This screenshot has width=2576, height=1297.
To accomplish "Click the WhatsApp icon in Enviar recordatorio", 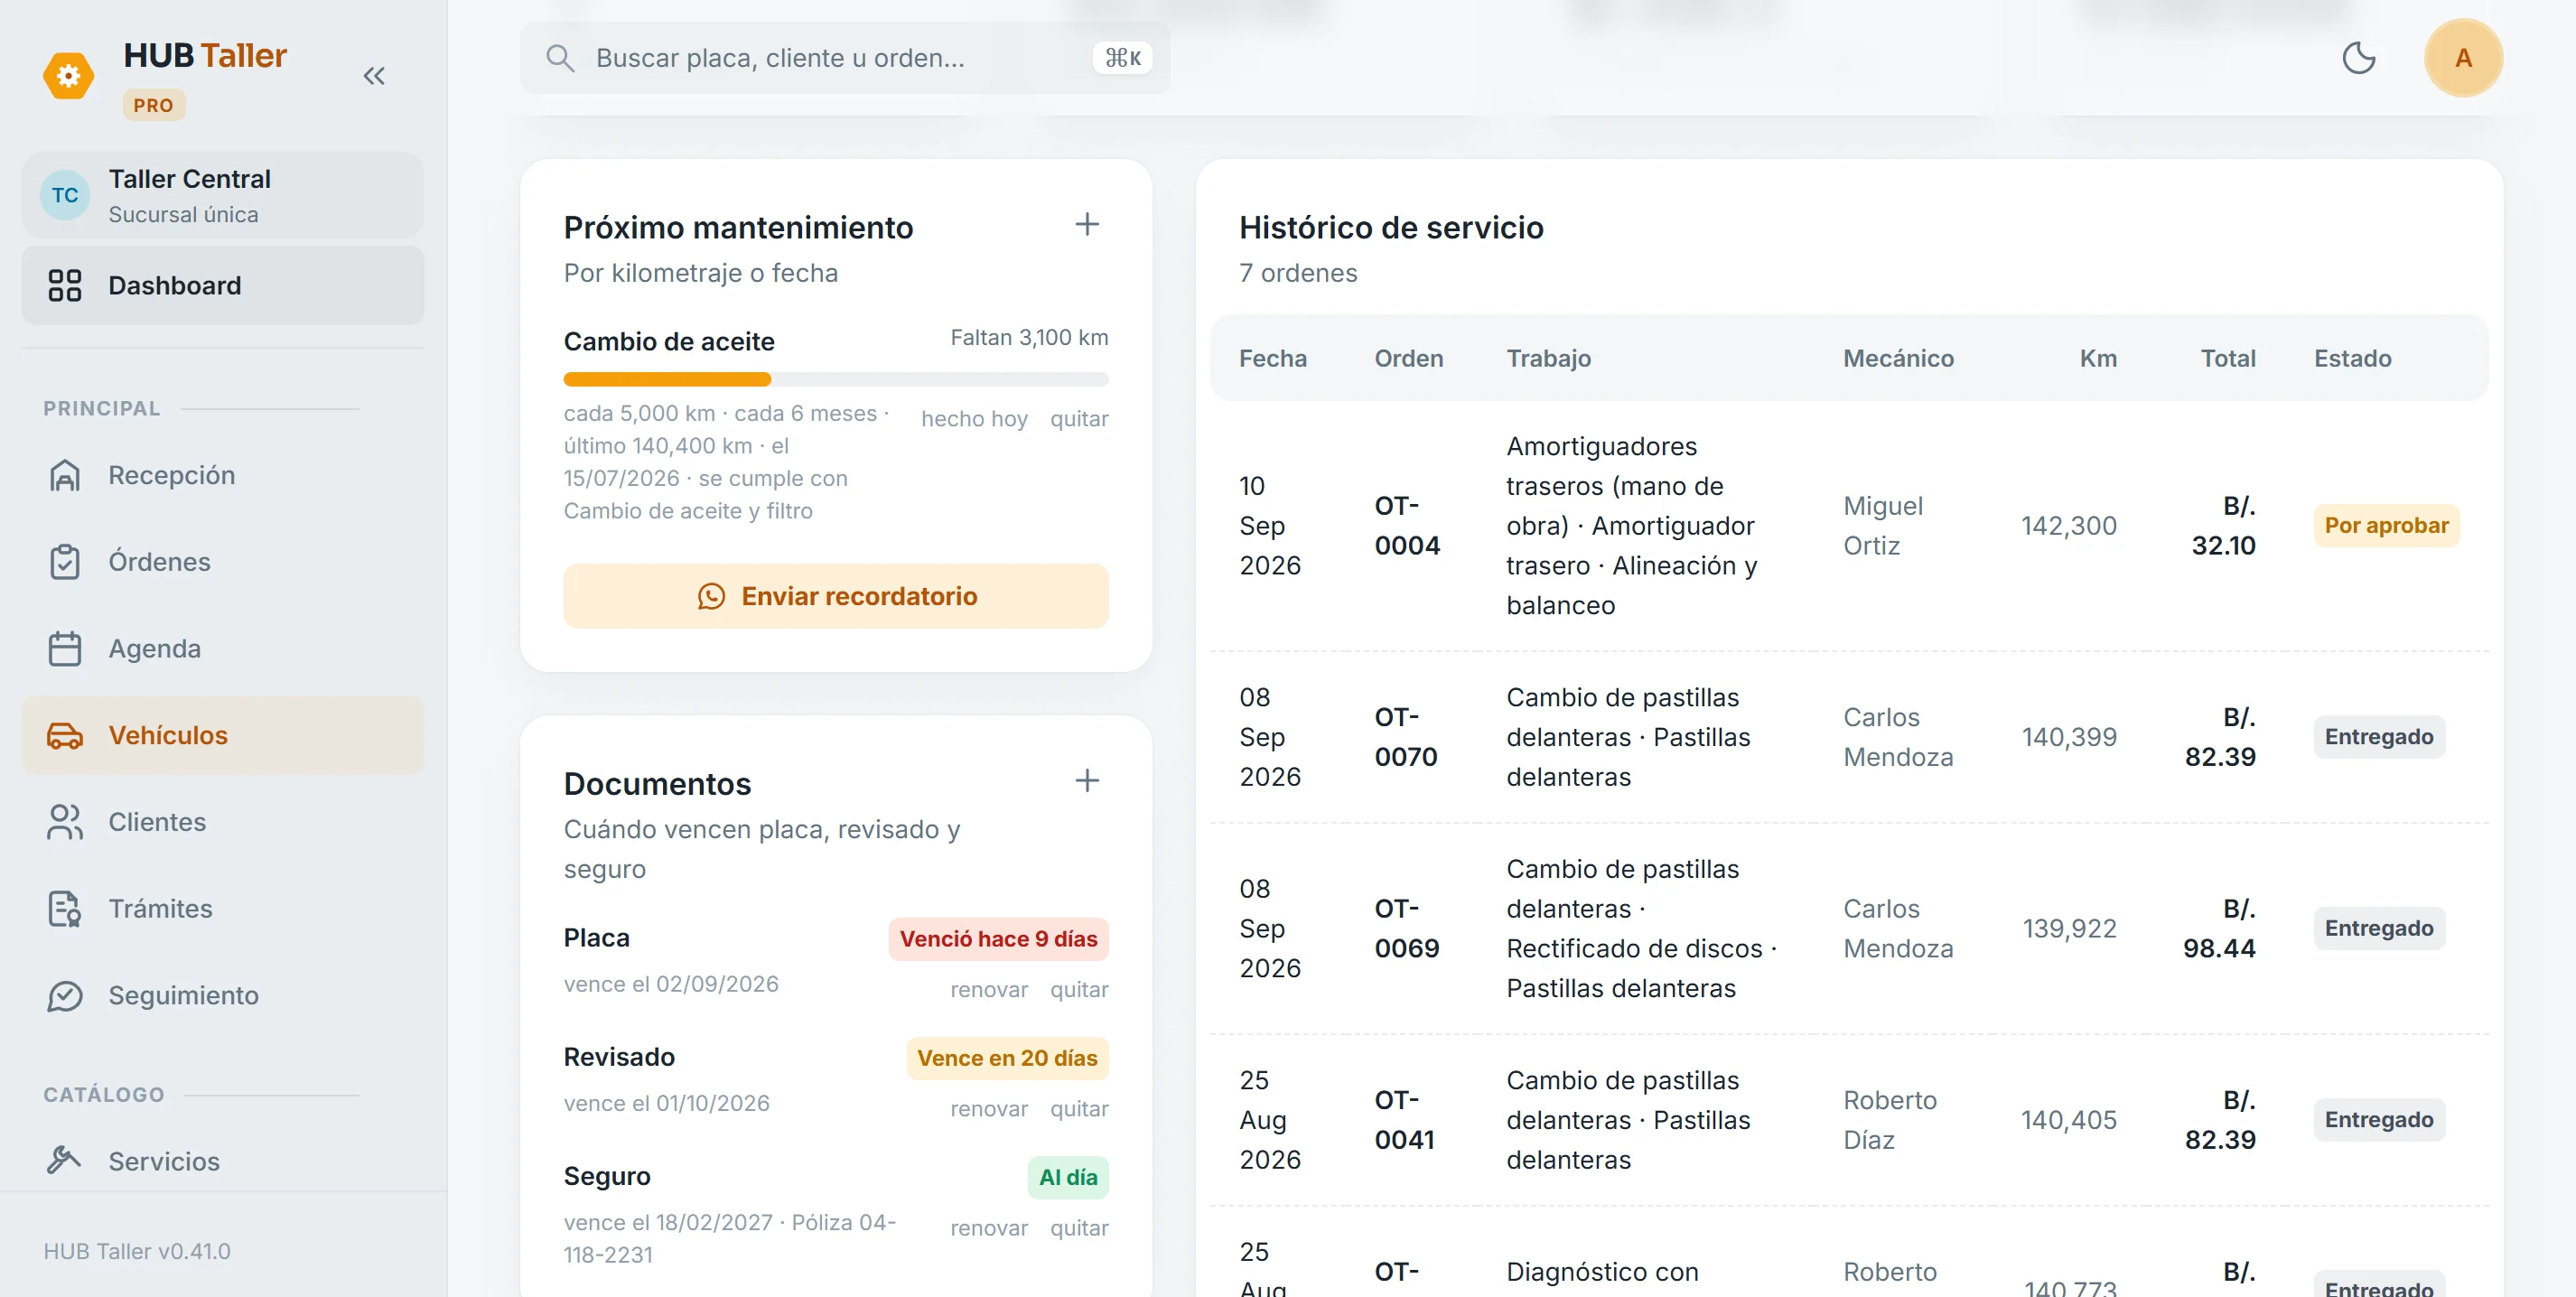I will [711, 596].
